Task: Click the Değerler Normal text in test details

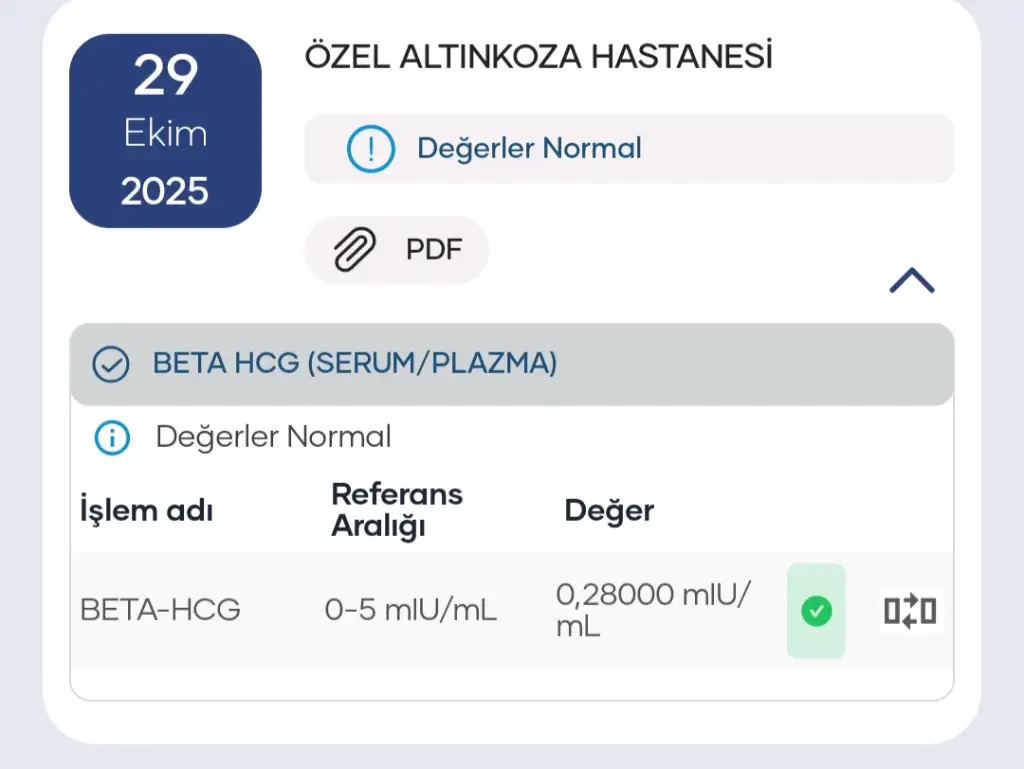Action: 273,437
